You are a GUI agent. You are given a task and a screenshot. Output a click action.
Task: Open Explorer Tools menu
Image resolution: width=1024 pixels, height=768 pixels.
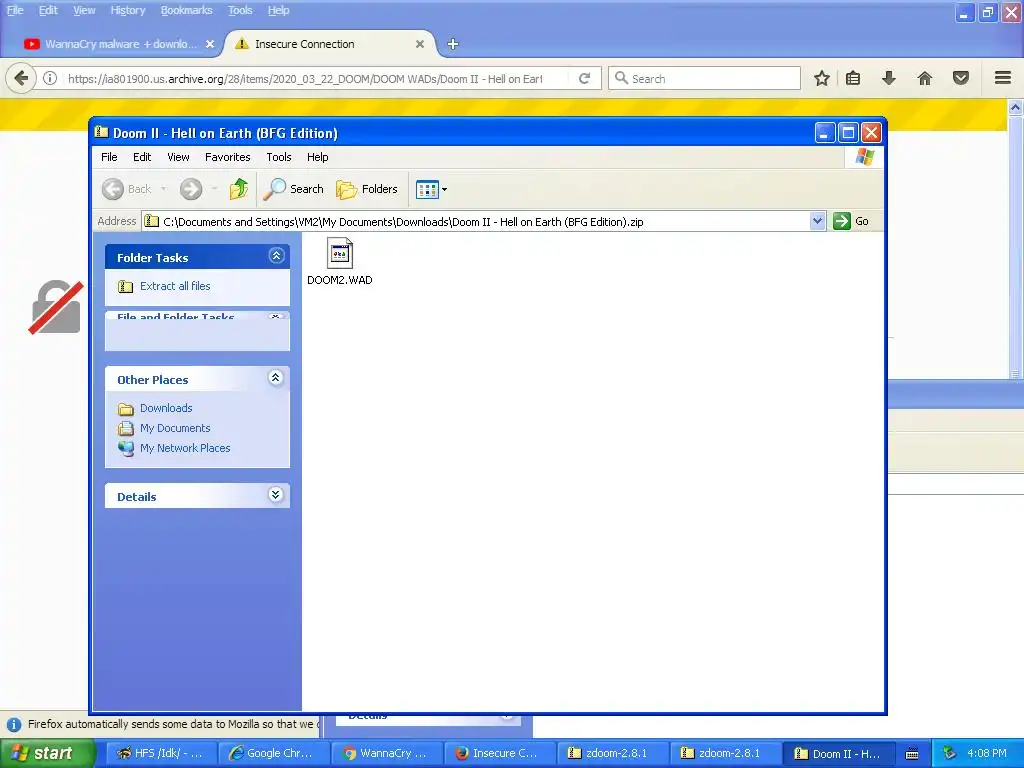tap(279, 157)
